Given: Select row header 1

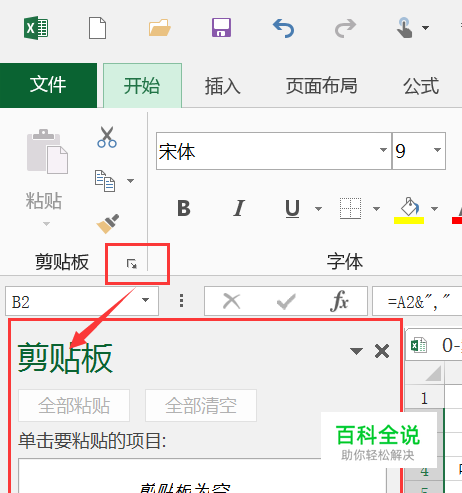Looking at the screenshot, I should point(424,398).
